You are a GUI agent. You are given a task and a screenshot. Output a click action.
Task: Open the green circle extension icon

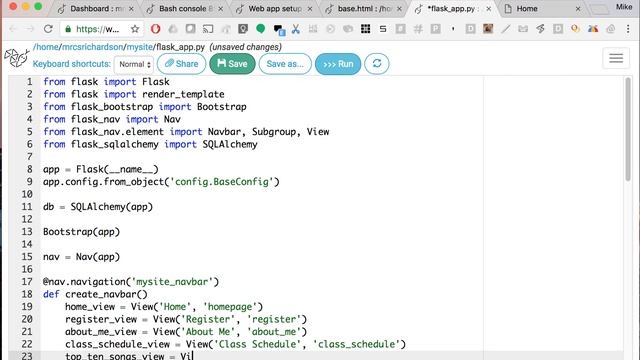(x=260, y=28)
